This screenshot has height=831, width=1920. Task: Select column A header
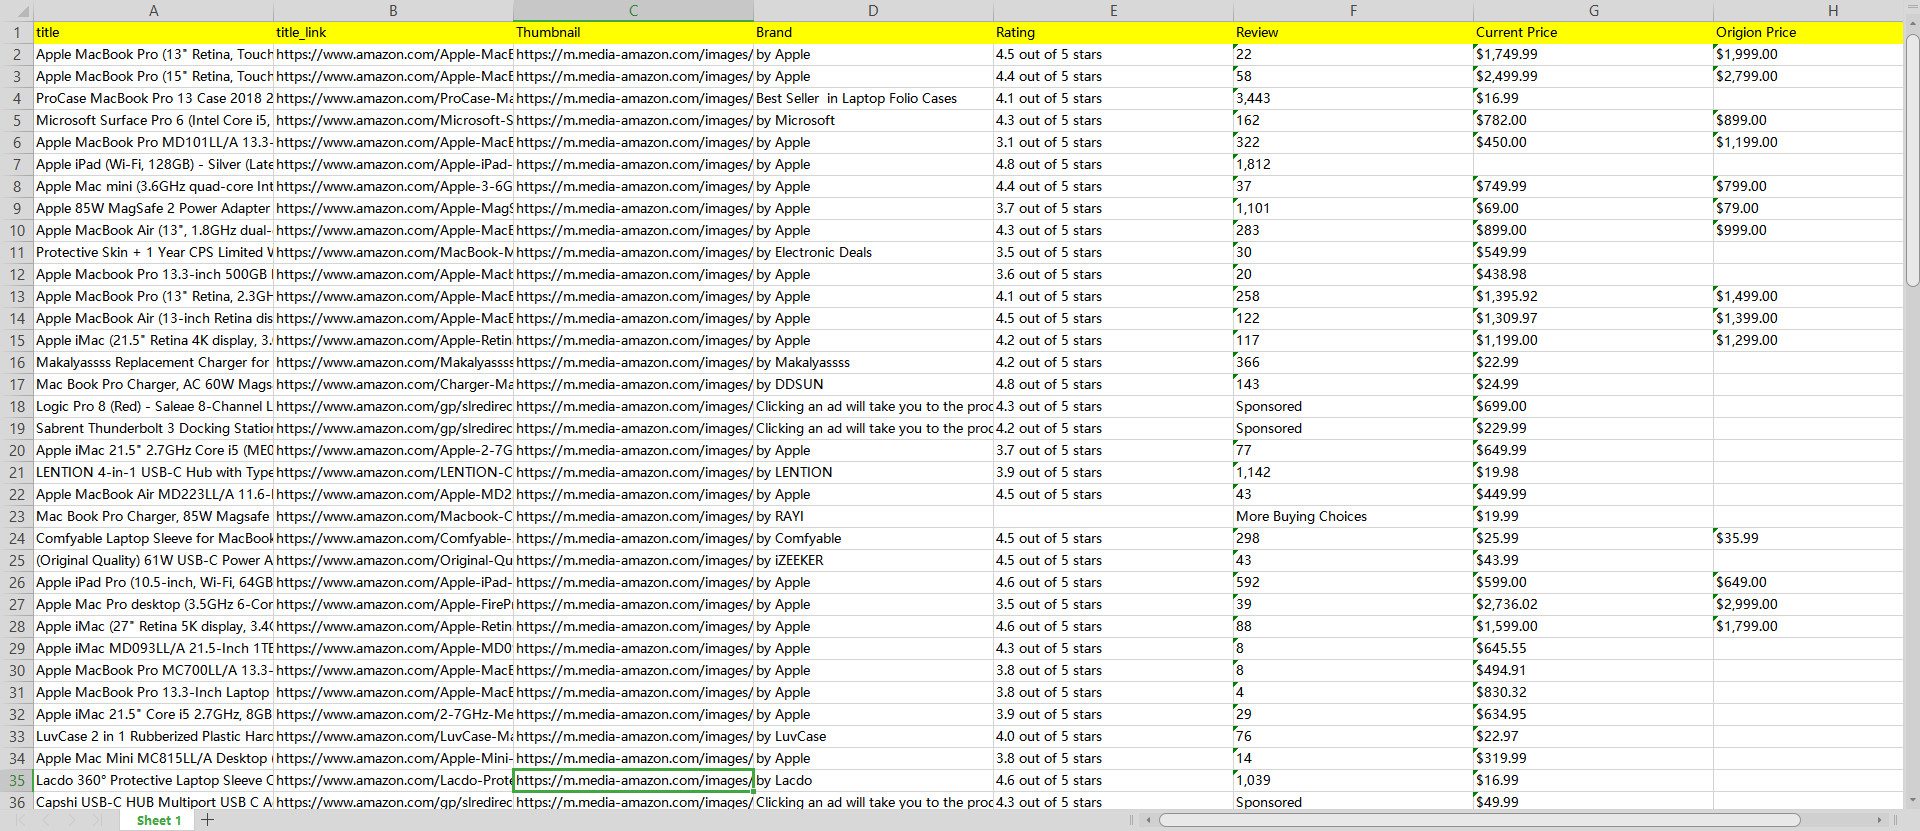pyautogui.click(x=153, y=11)
